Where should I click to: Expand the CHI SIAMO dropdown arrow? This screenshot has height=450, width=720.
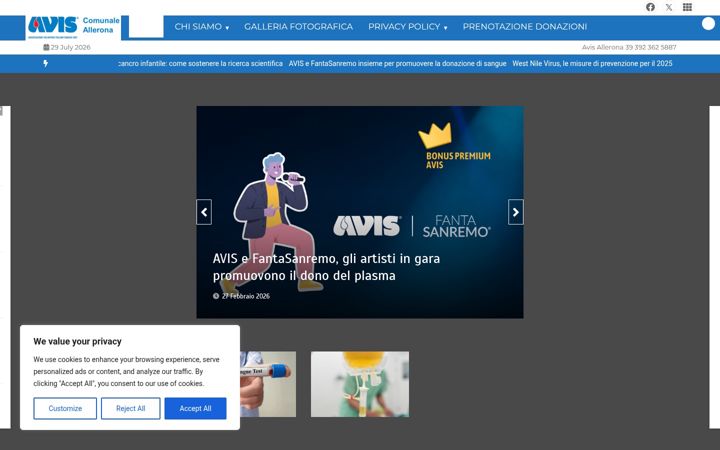[227, 28]
